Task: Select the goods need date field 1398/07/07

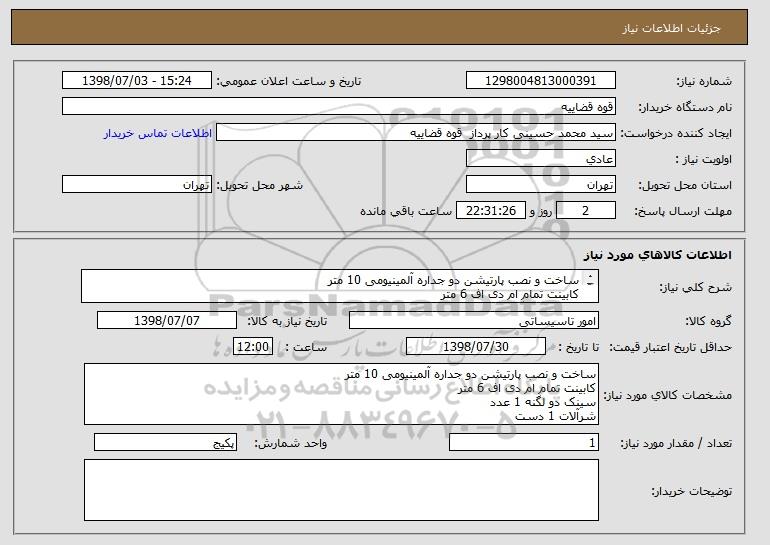Action: tap(167, 321)
